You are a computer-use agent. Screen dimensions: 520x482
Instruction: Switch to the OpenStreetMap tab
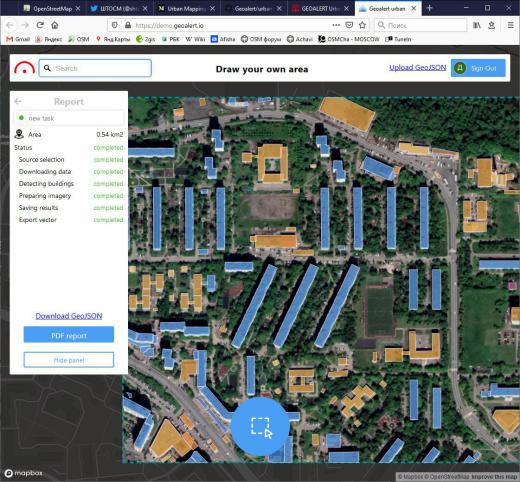point(52,8)
